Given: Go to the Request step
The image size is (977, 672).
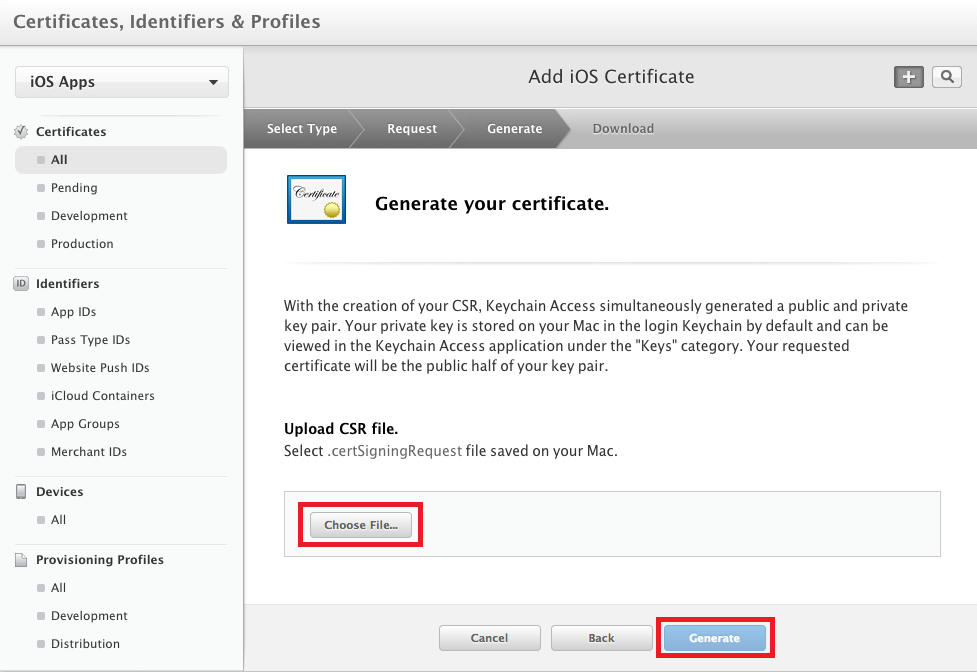Looking at the screenshot, I should (x=412, y=128).
